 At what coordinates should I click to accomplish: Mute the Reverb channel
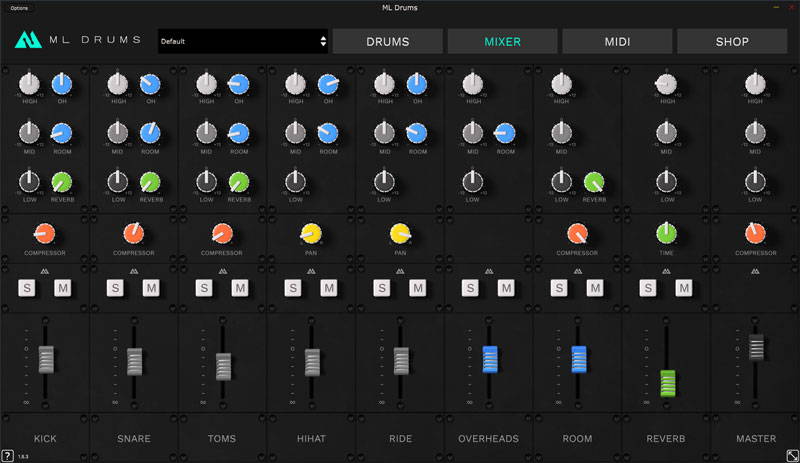[x=684, y=288]
